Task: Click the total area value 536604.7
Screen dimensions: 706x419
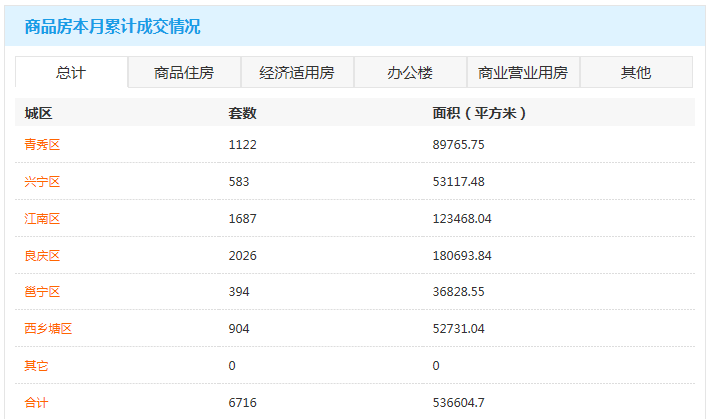Action: pyautogui.click(x=458, y=403)
